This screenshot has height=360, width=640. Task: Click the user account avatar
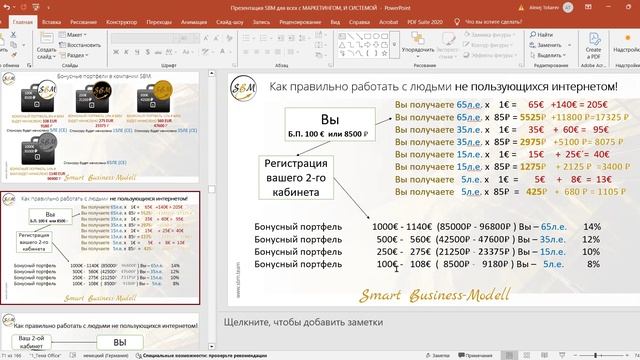(x=568, y=7)
